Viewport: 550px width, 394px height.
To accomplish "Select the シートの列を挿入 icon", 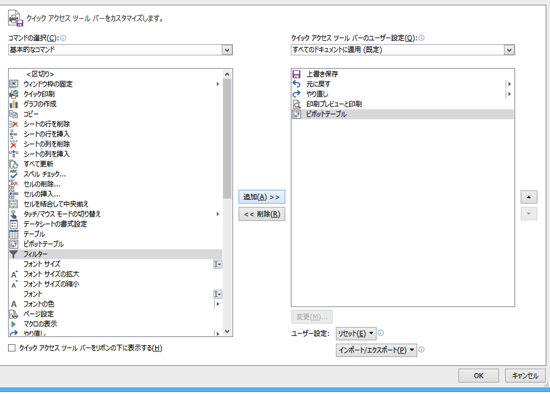I will (x=13, y=154).
